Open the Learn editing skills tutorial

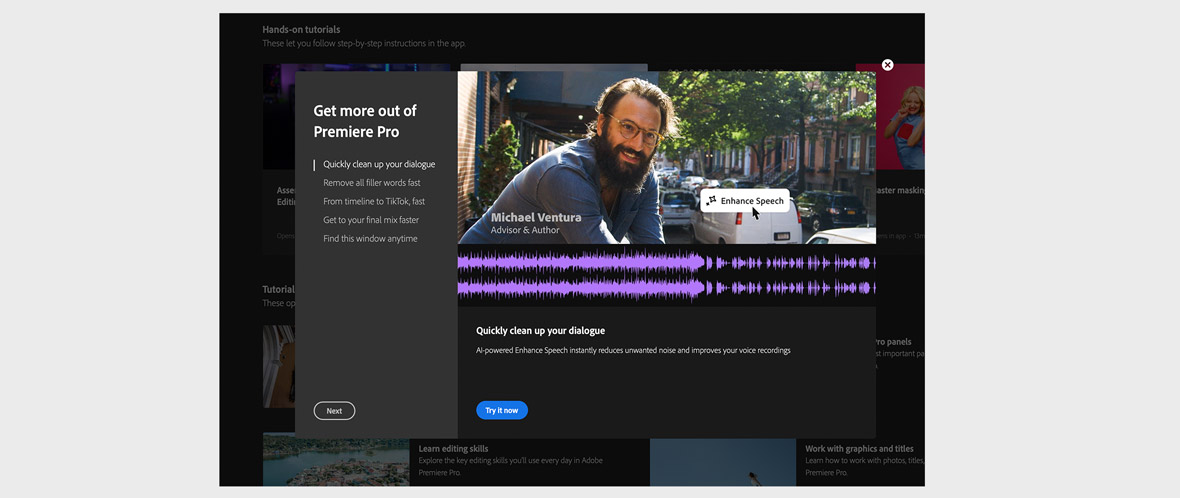[453, 449]
